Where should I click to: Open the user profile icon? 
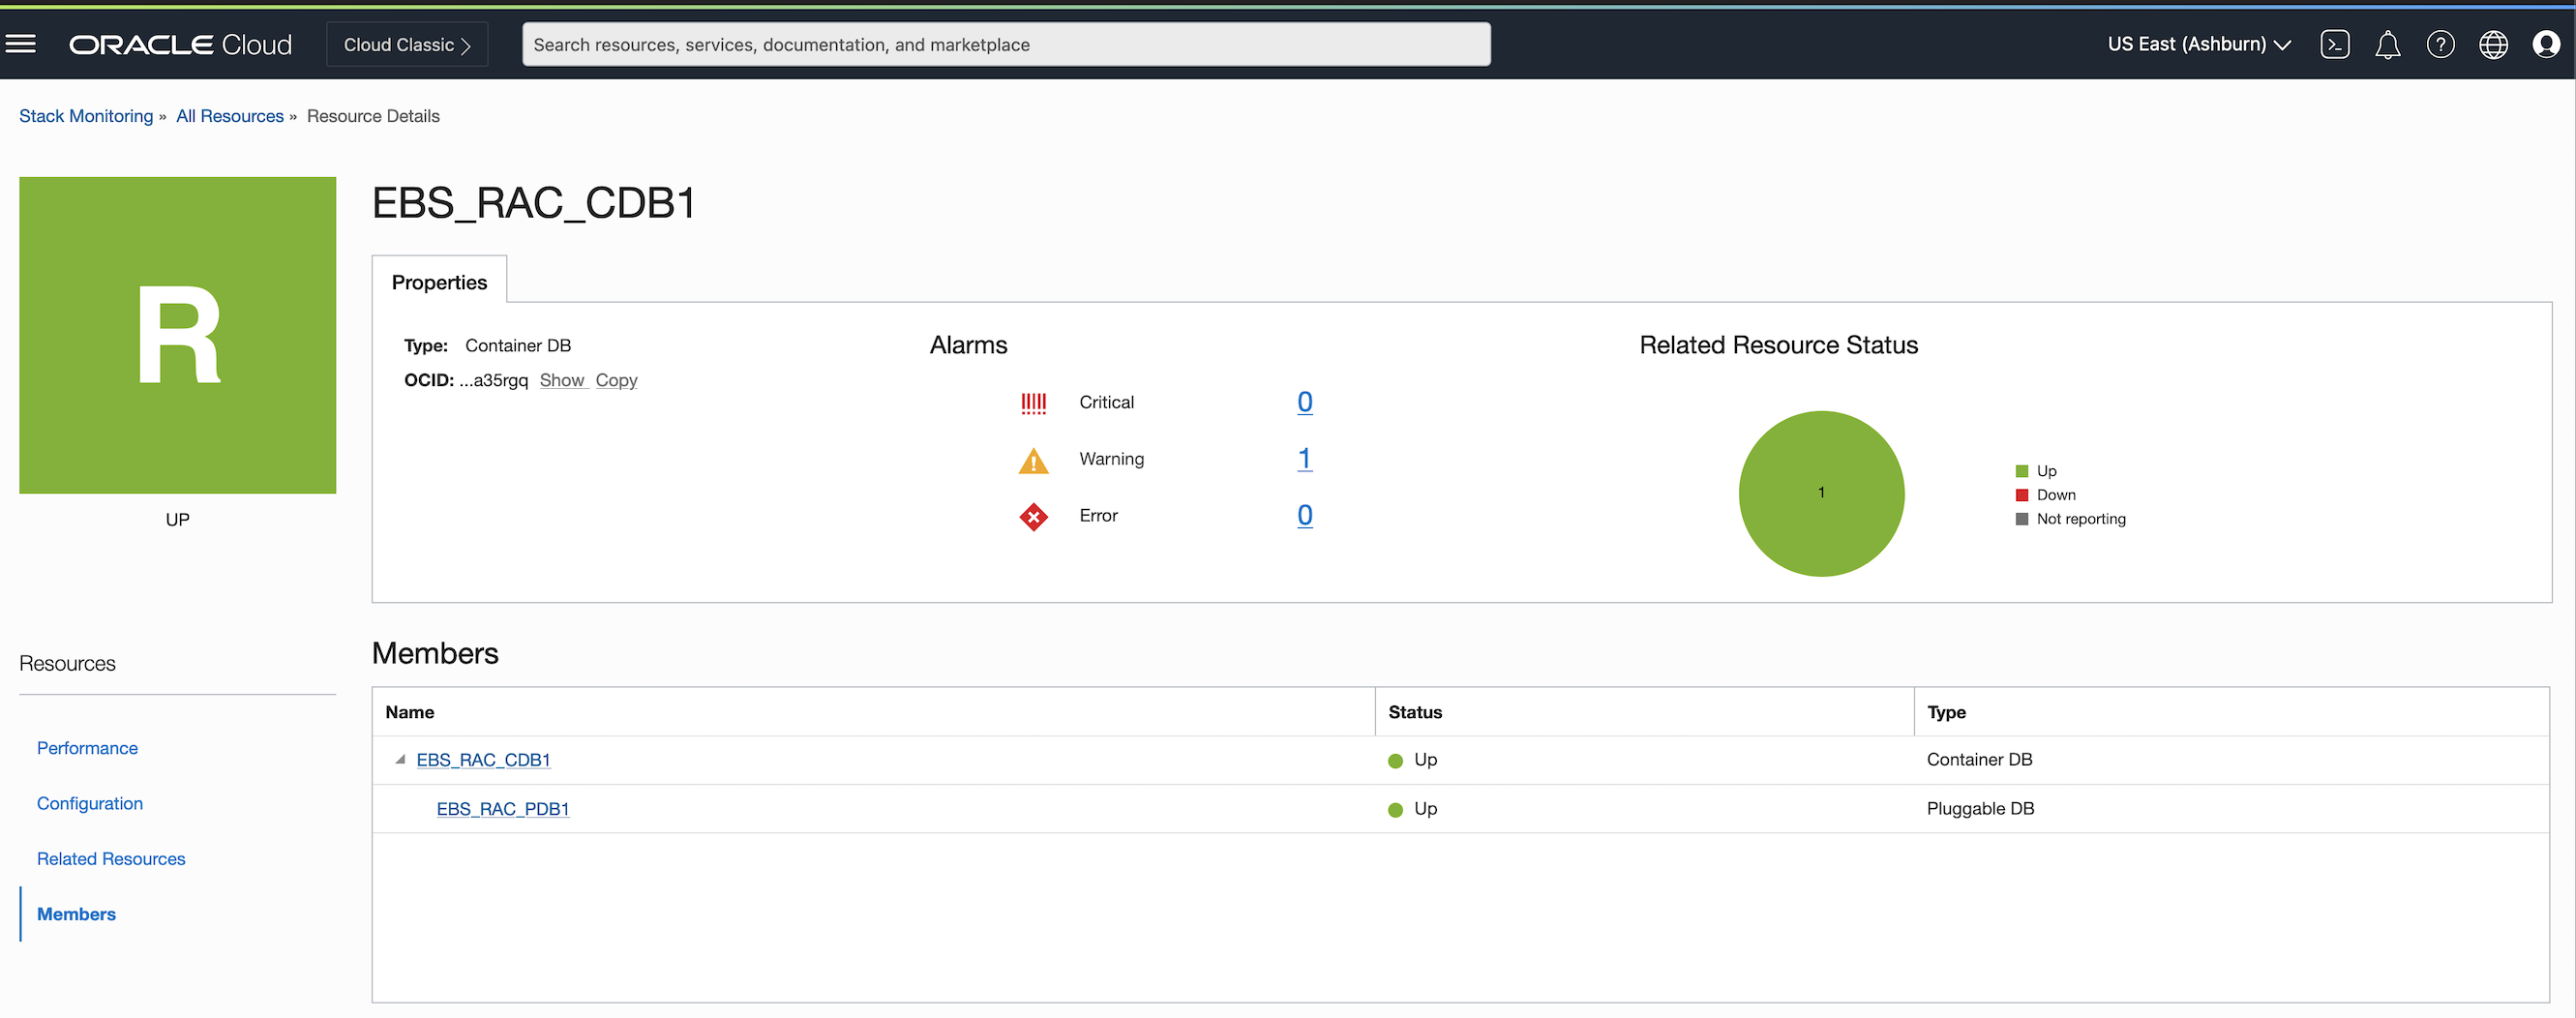pos(2546,44)
